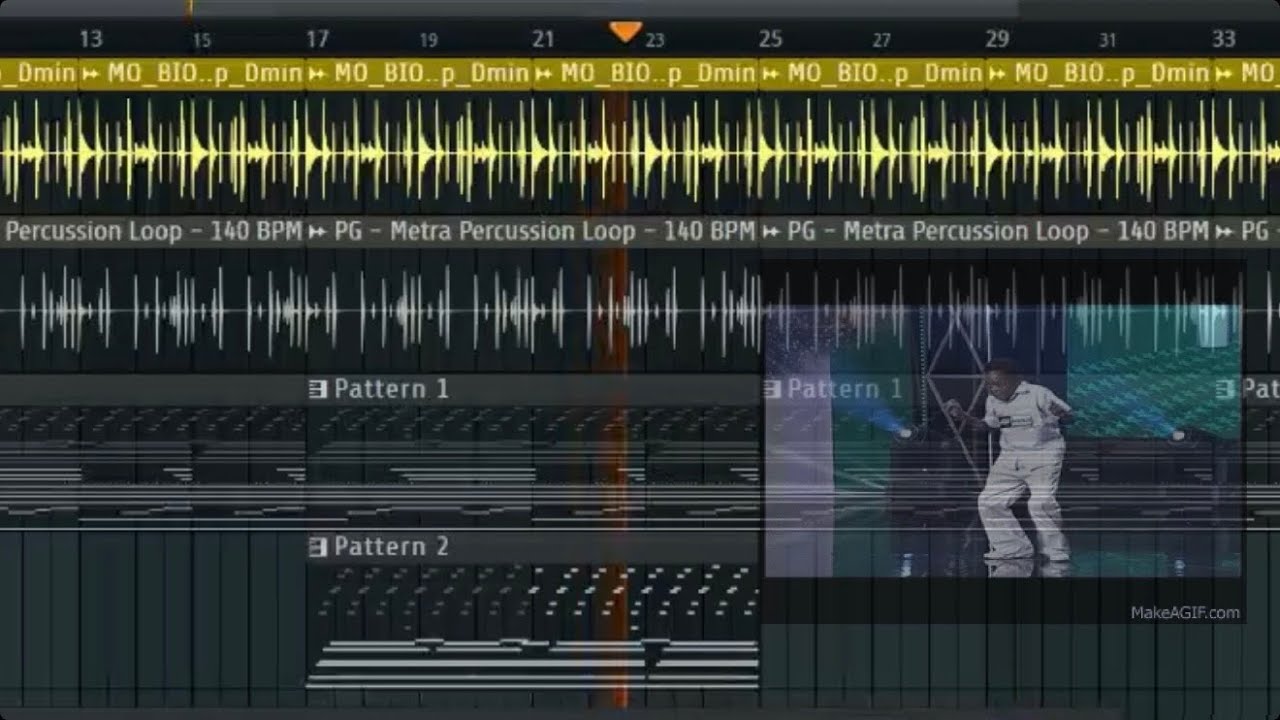Click the white Percussion Loop waveform
The height and width of the screenshot is (720, 1280).
tap(640, 310)
